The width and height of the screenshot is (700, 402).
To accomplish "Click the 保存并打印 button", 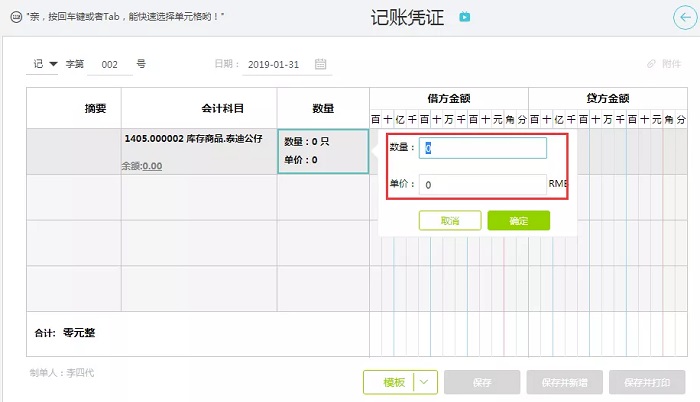I will point(647,381).
